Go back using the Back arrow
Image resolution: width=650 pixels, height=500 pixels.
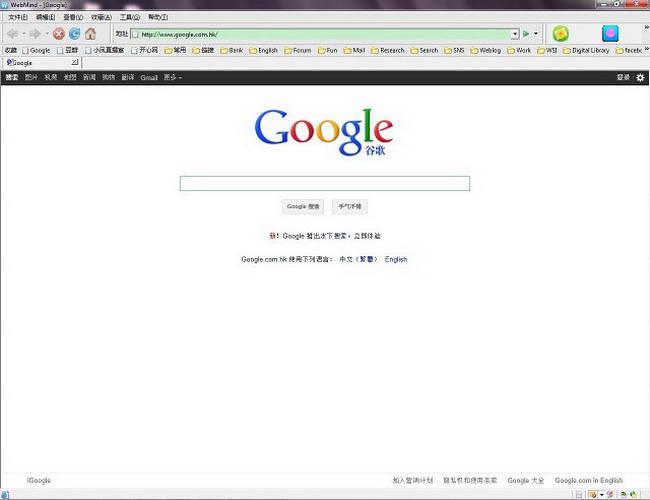pos(13,34)
